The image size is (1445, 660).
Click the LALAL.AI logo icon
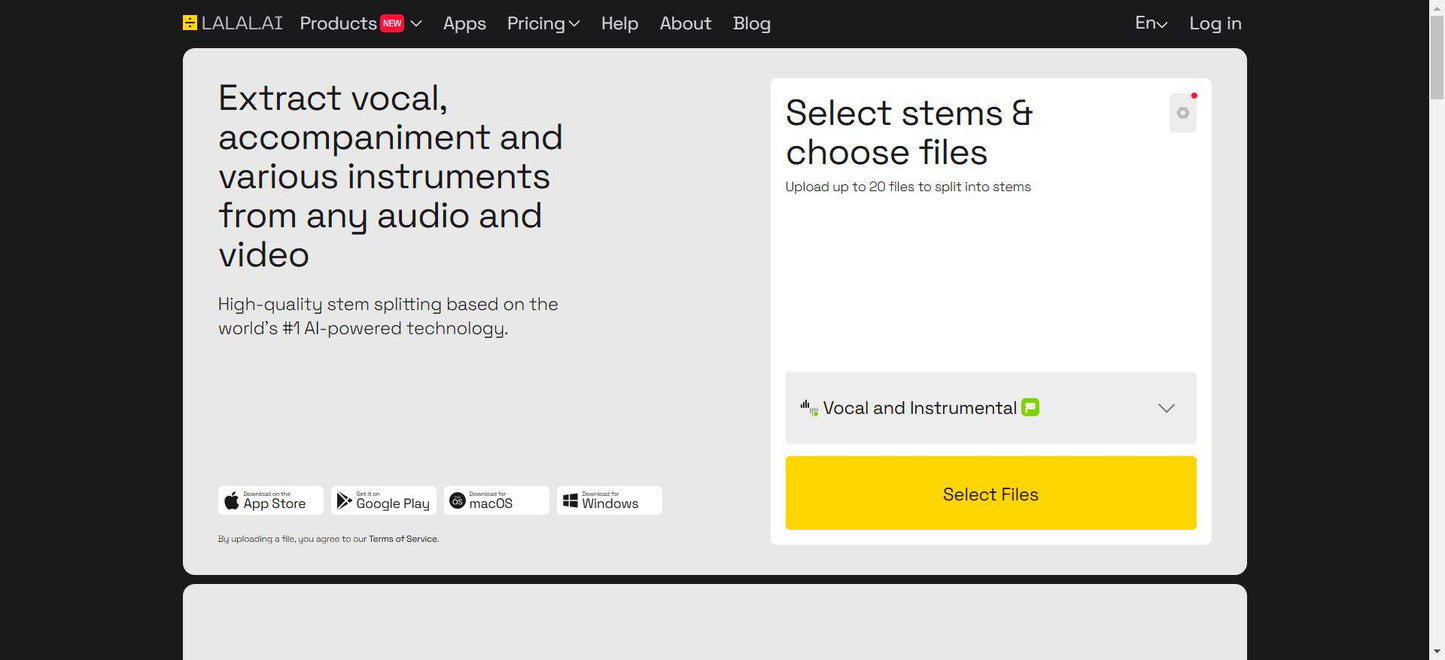tap(190, 23)
